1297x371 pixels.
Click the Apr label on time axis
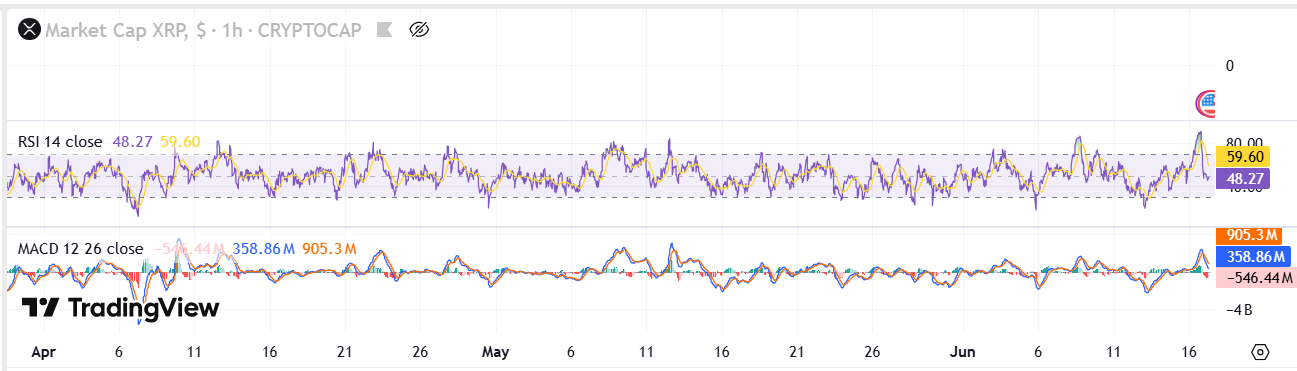click(43, 352)
